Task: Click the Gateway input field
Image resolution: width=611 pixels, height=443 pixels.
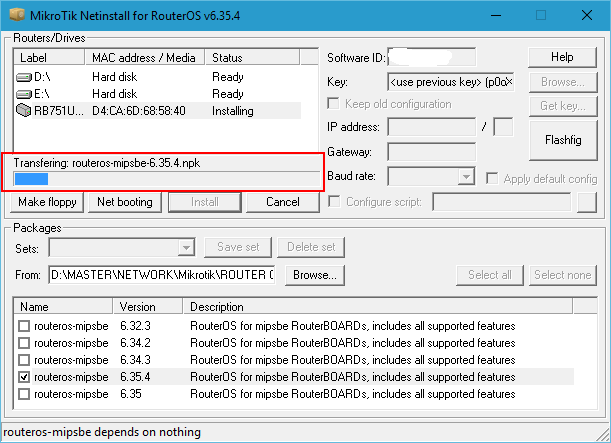Action: click(x=431, y=152)
